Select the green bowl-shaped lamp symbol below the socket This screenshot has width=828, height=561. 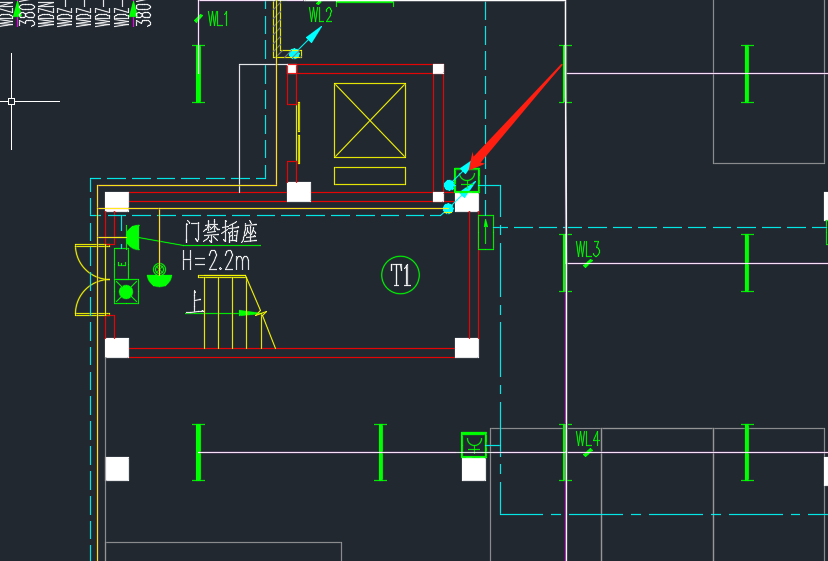pyautogui.click(x=158, y=277)
